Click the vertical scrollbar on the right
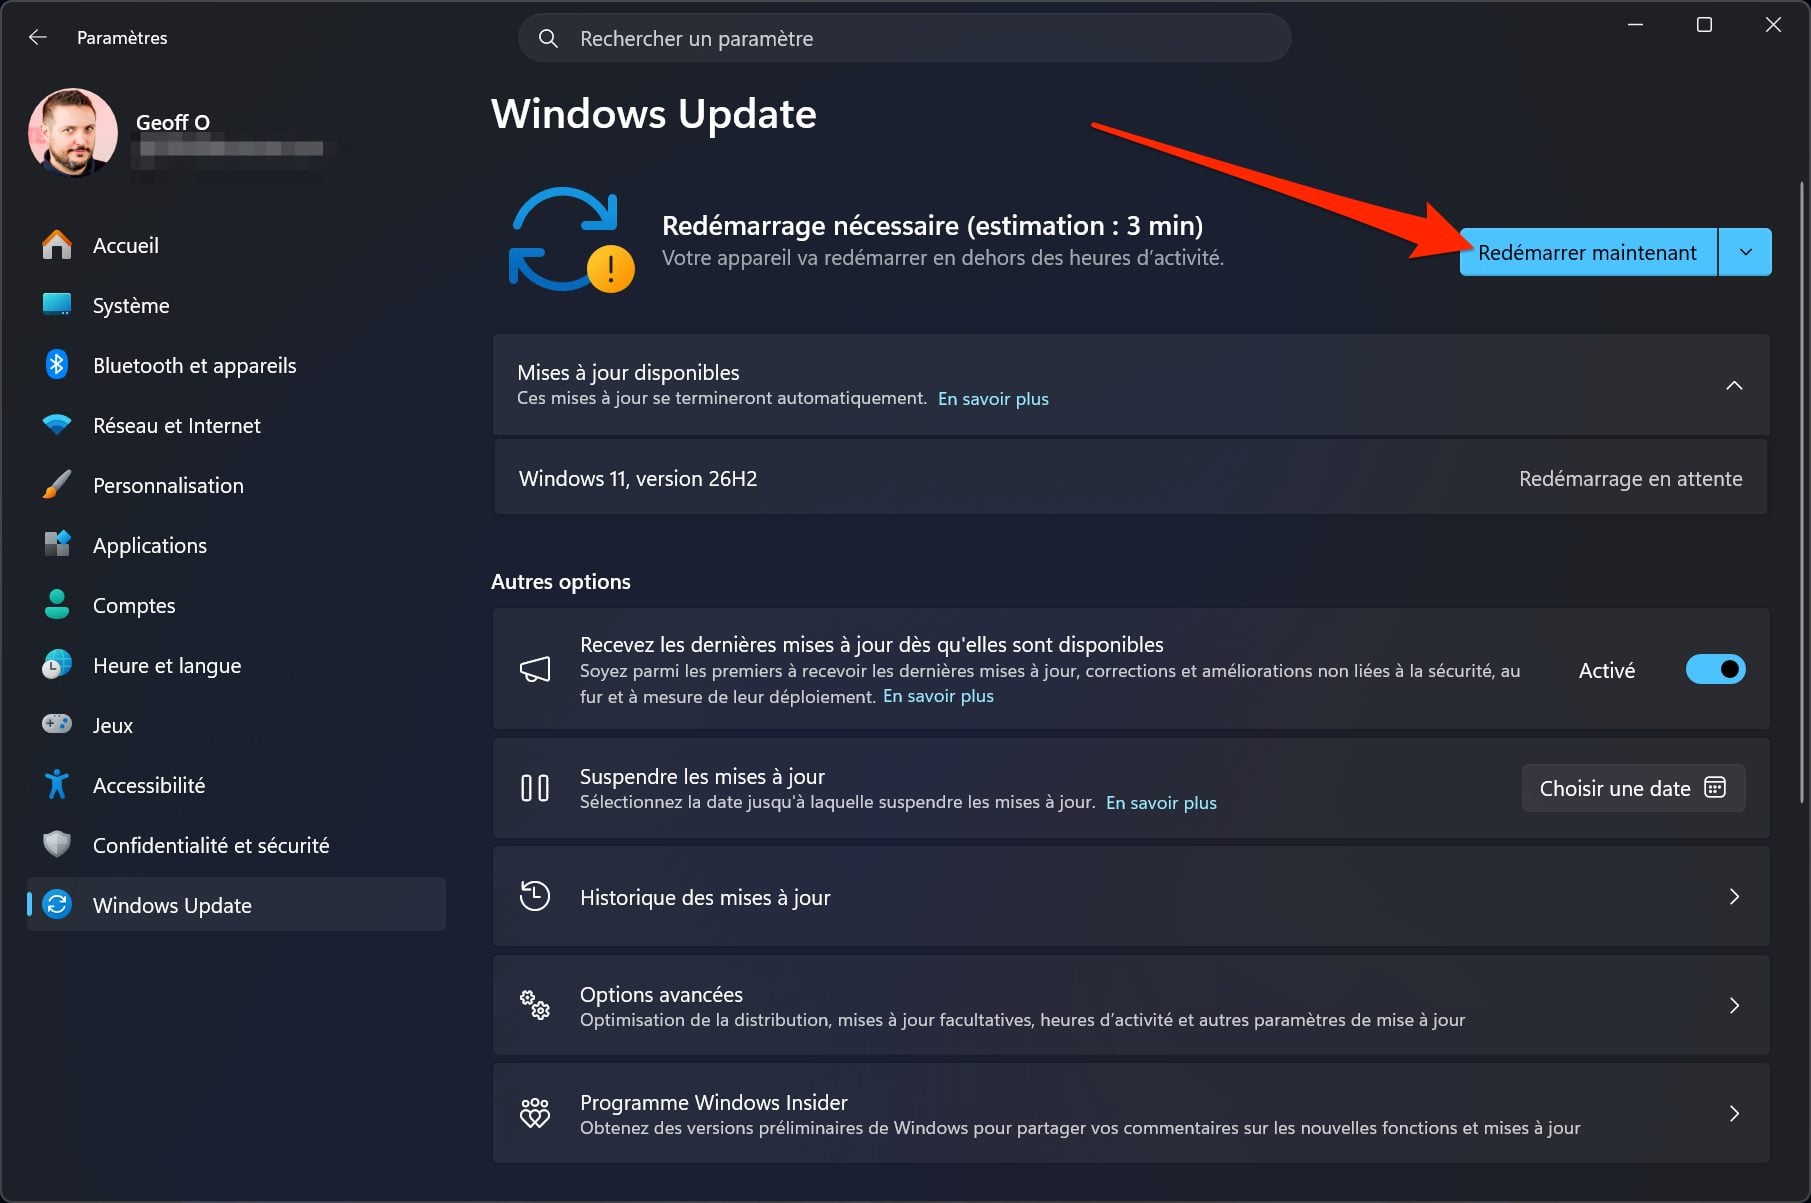Screen dimensions: 1811x1203 pos(1801,490)
